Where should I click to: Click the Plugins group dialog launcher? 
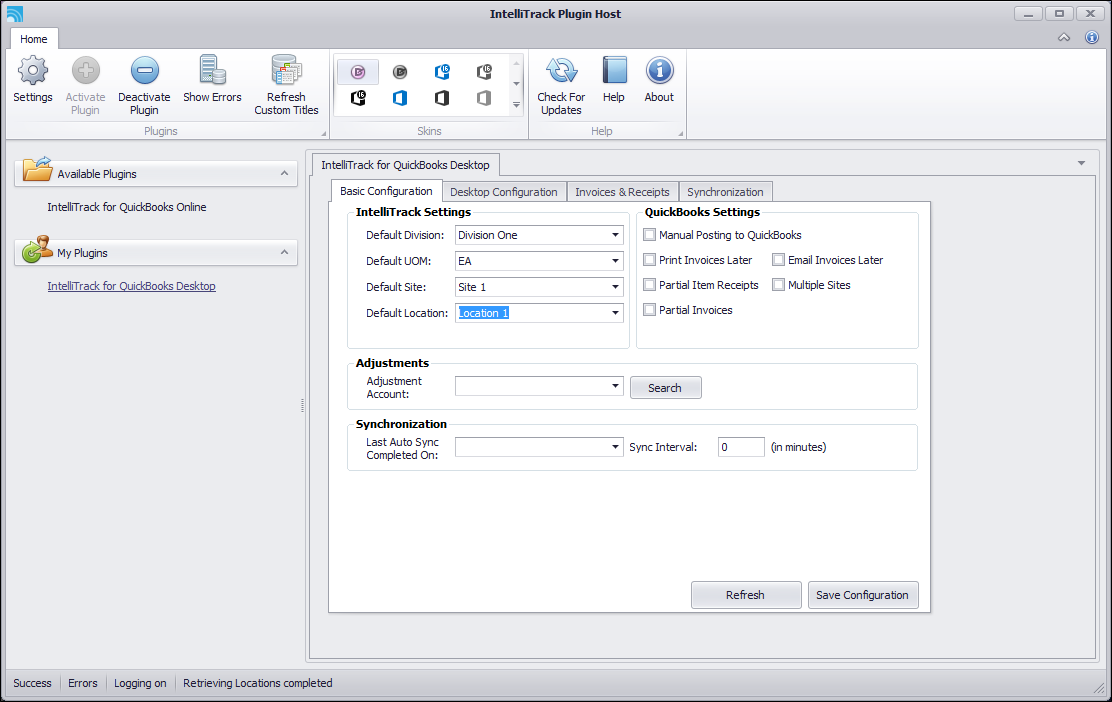pos(323,133)
